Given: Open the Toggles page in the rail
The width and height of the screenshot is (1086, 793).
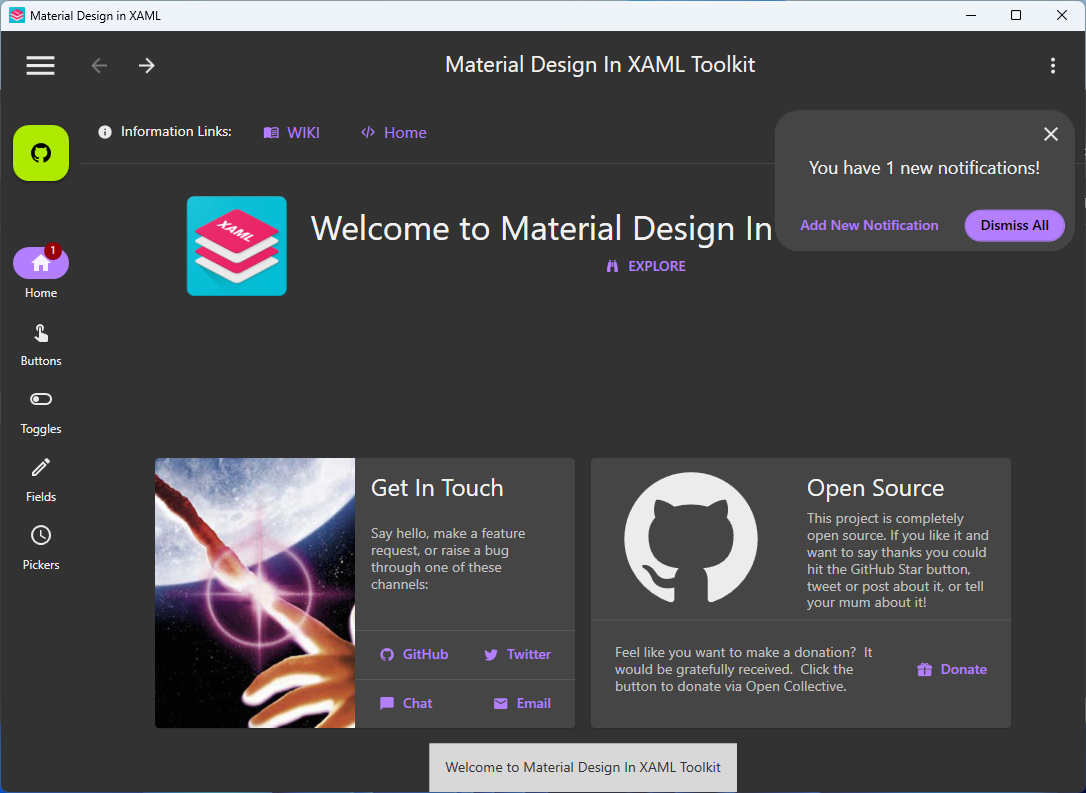Looking at the screenshot, I should [x=41, y=413].
